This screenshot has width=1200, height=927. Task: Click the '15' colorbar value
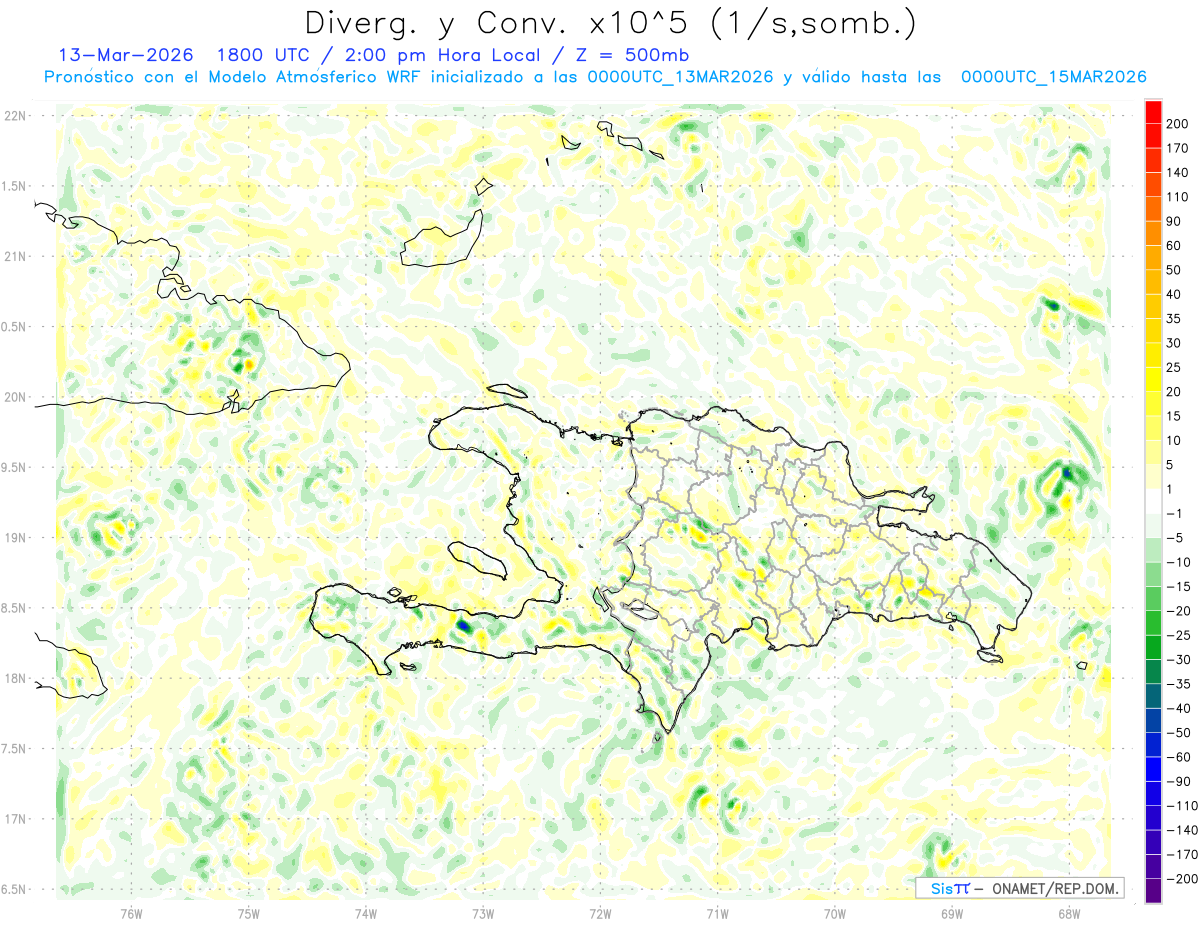coord(1175,416)
